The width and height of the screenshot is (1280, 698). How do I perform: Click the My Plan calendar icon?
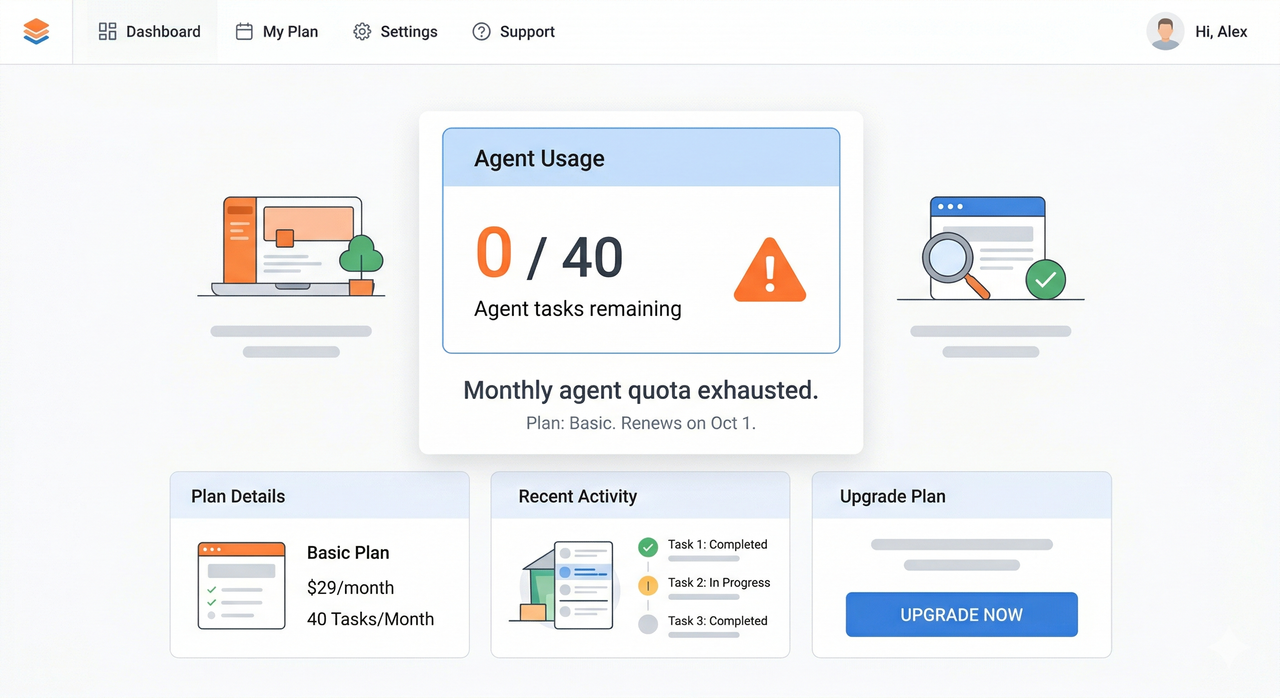(x=244, y=32)
